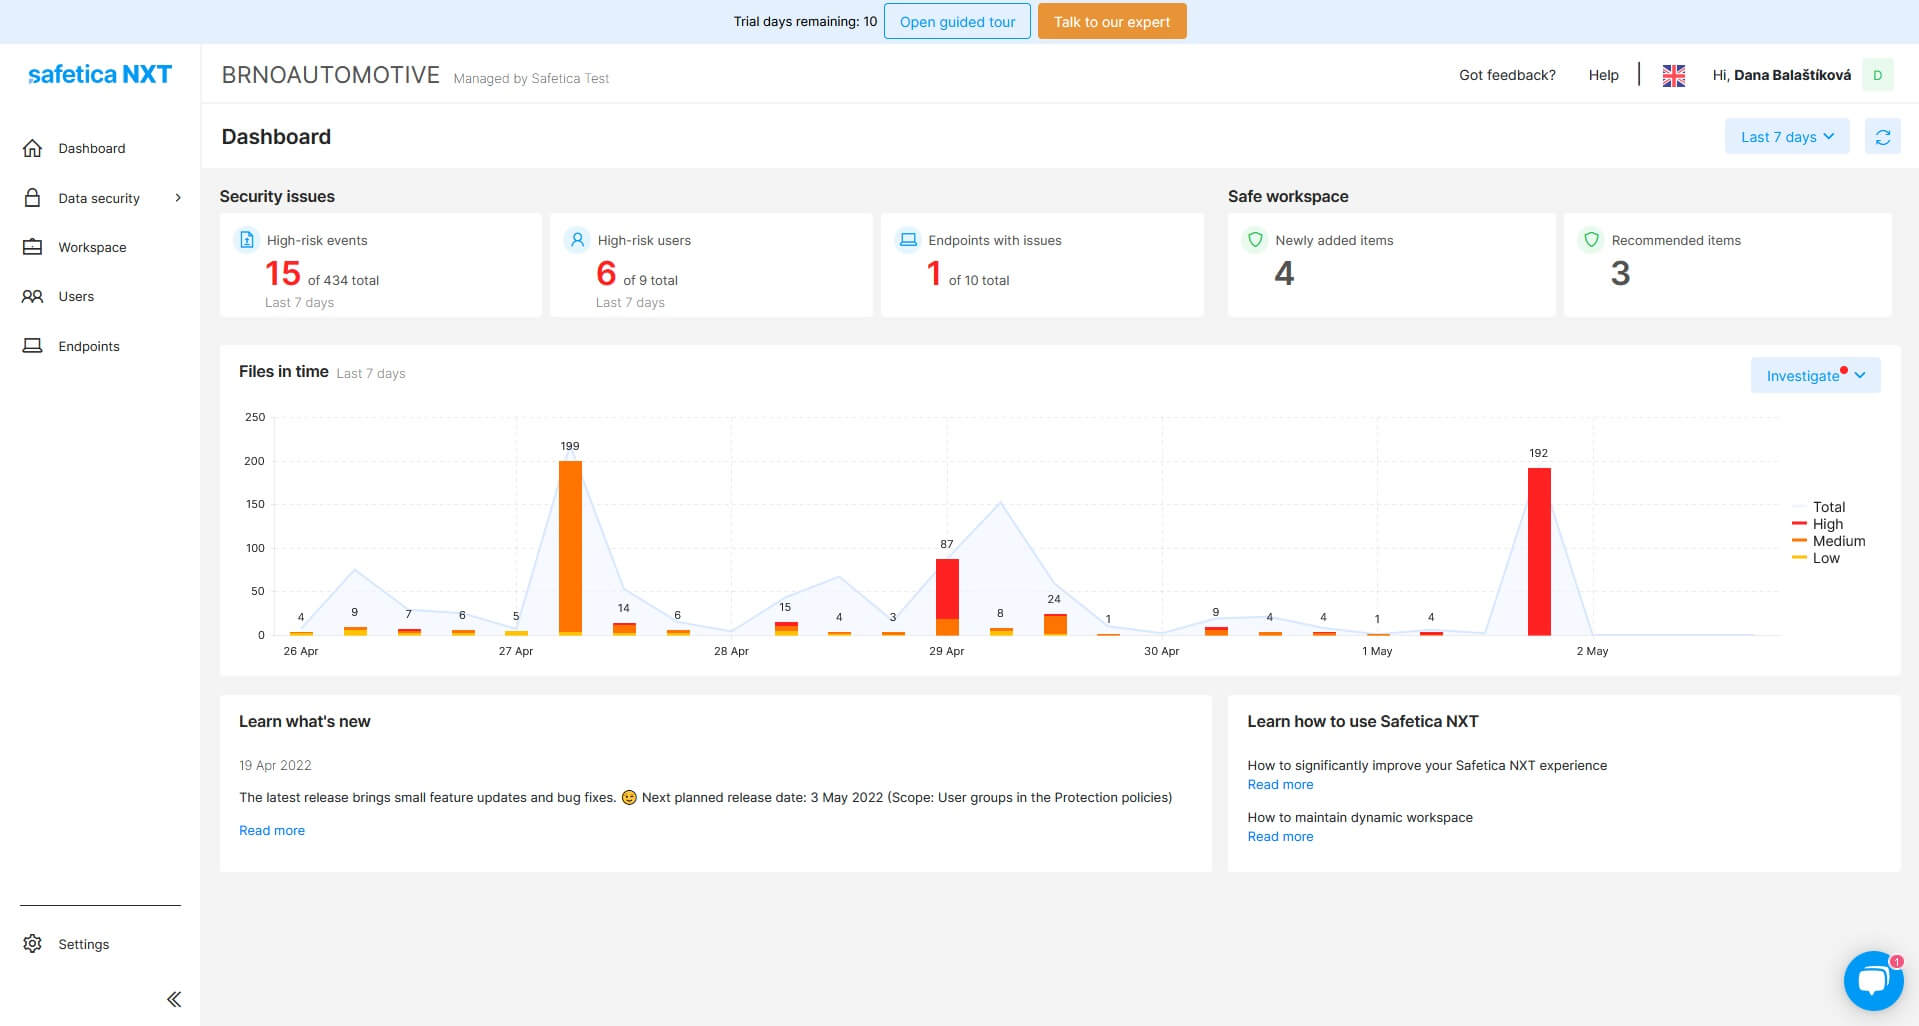1919x1026 pixels.
Task: Open Data security menu item
Action: click(x=99, y=198)
